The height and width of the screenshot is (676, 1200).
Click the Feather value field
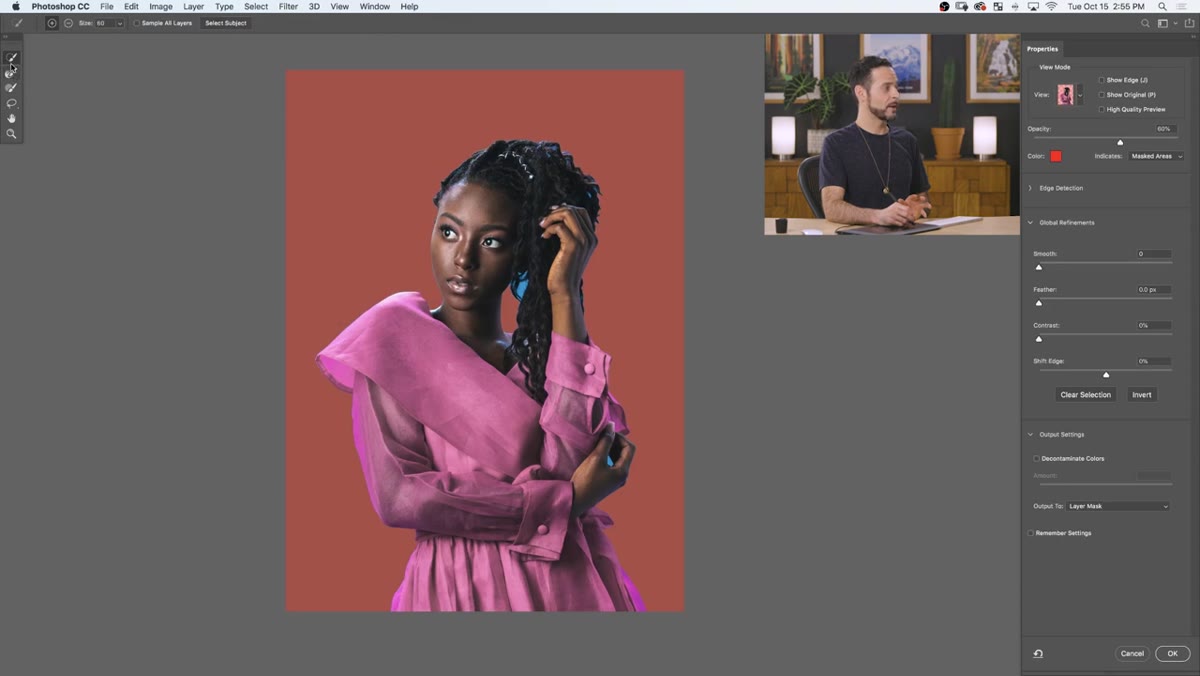1154,290
